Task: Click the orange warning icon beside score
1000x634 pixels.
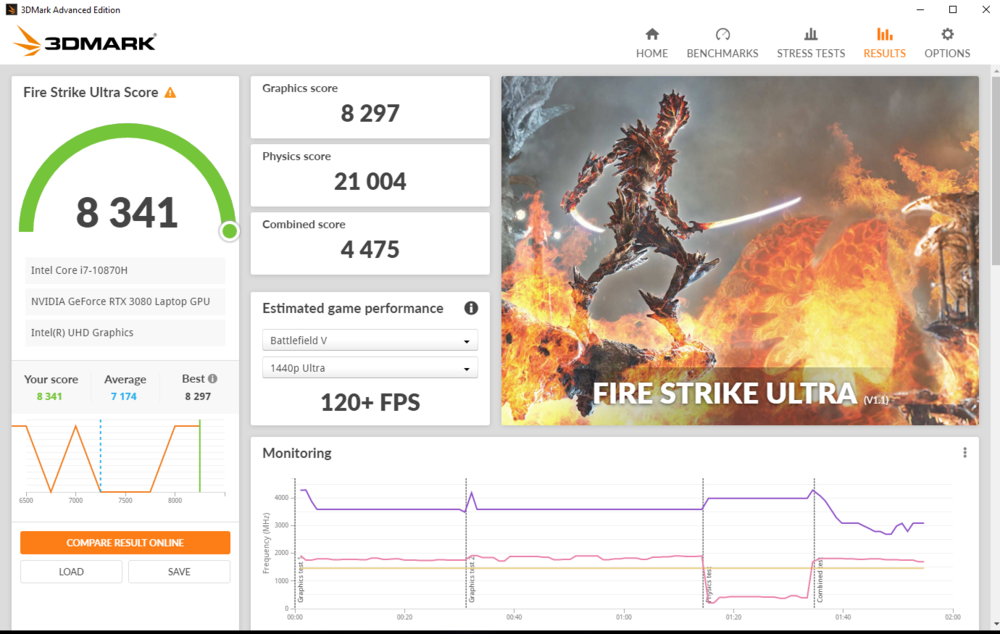Action: (170, 93)
